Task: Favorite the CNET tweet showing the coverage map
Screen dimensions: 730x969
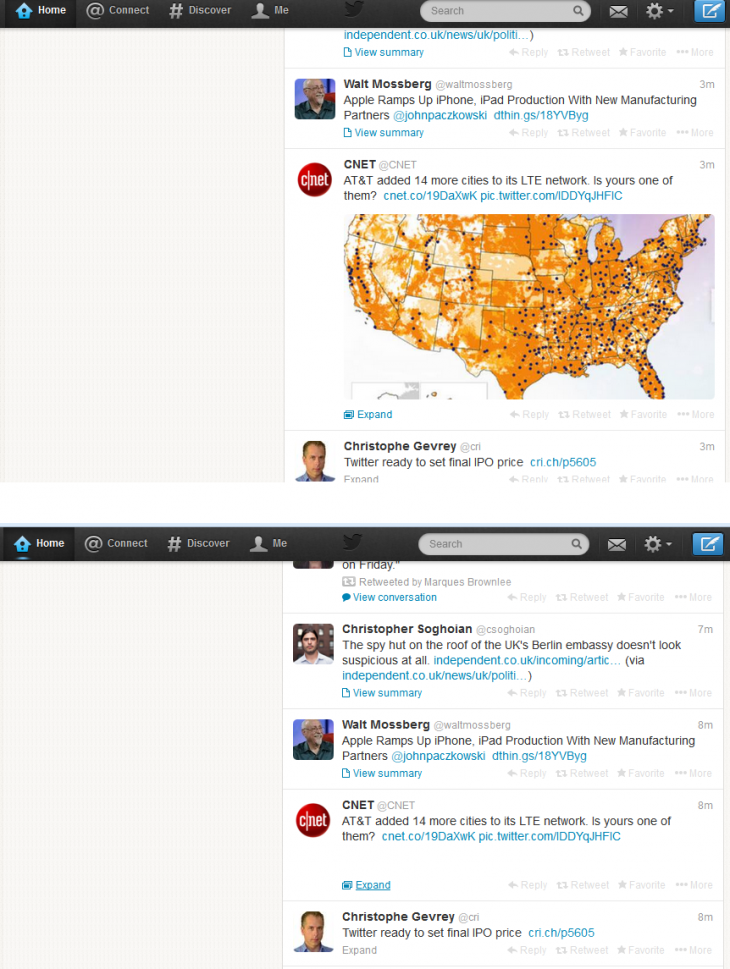Action: pos(642,414)
